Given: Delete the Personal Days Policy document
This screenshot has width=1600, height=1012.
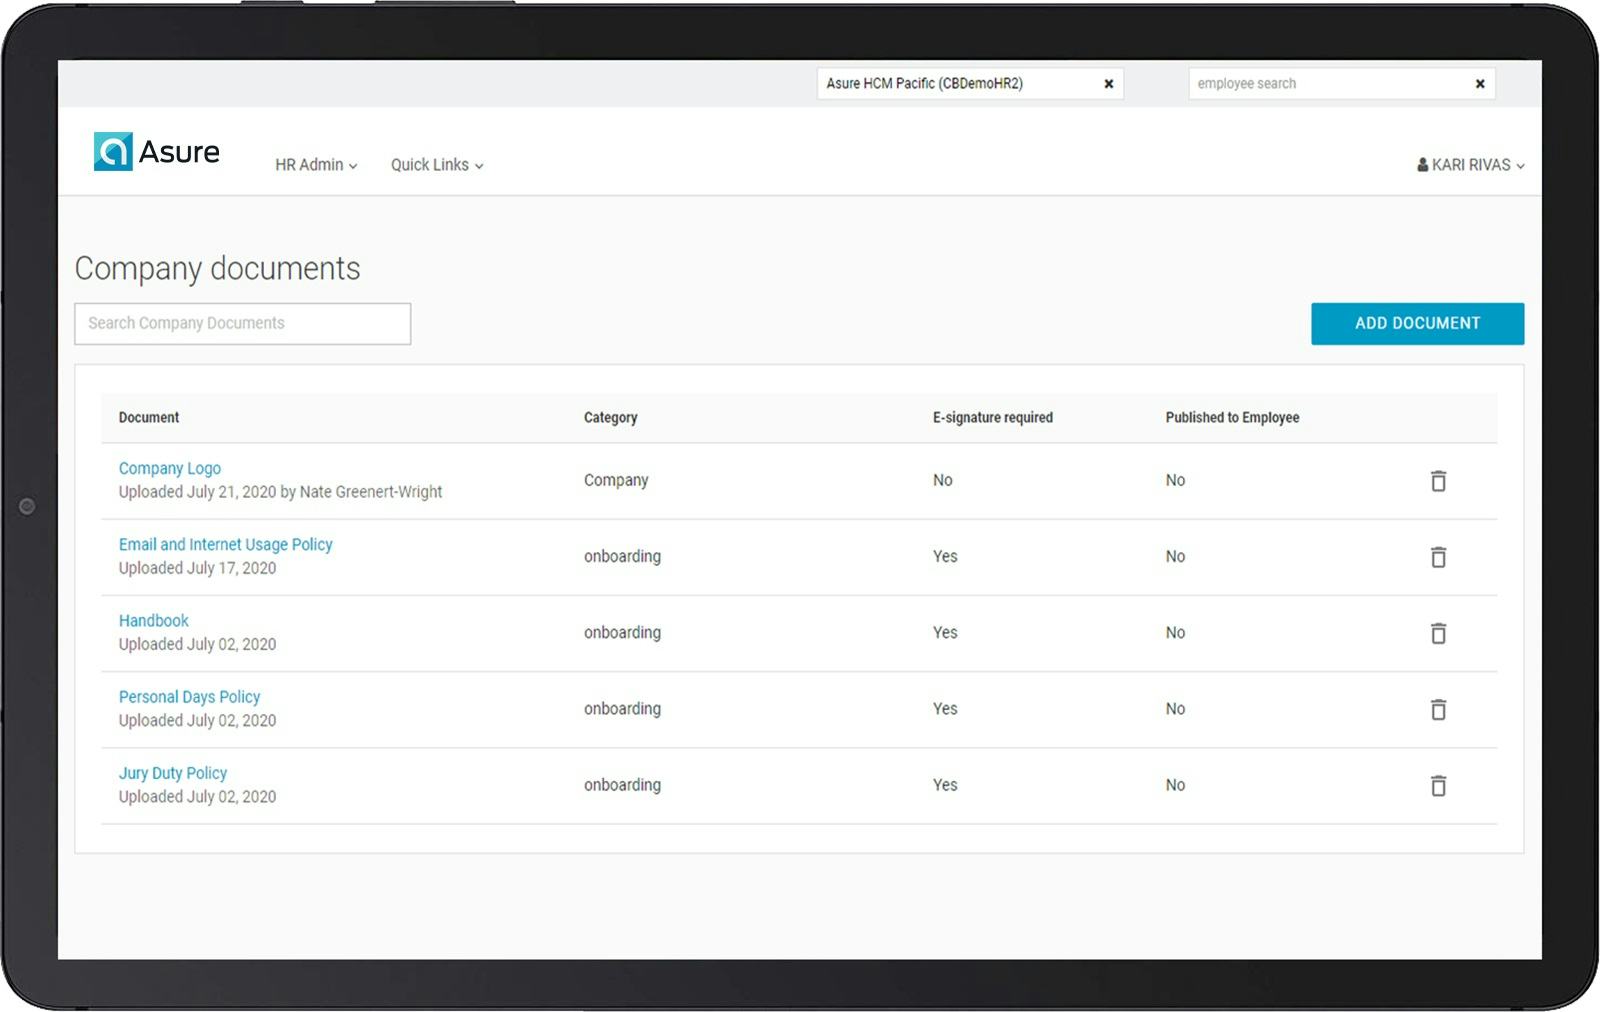Looking at the screenshot, I should [1438, 709].
